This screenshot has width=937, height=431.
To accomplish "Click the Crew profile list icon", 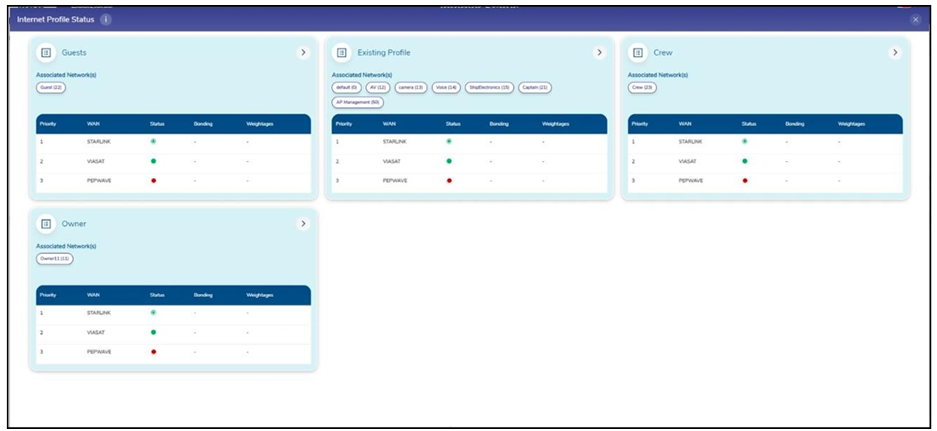I will click(x=637, y=53).
